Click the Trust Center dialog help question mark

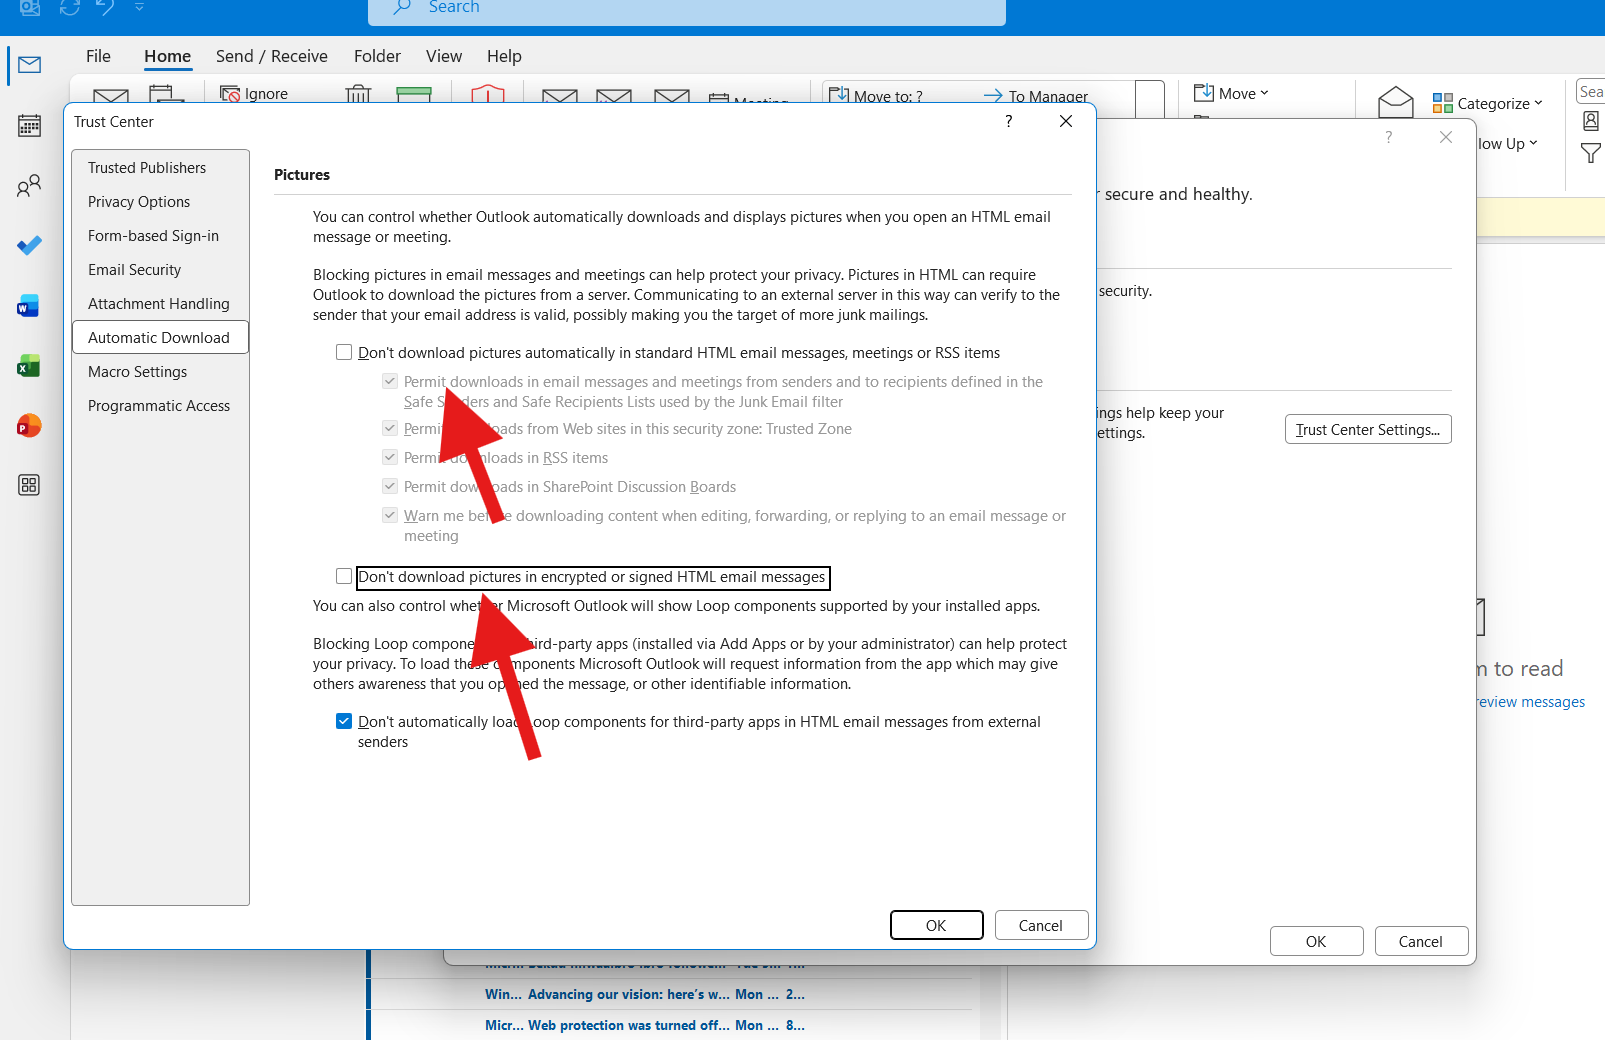1008,121
